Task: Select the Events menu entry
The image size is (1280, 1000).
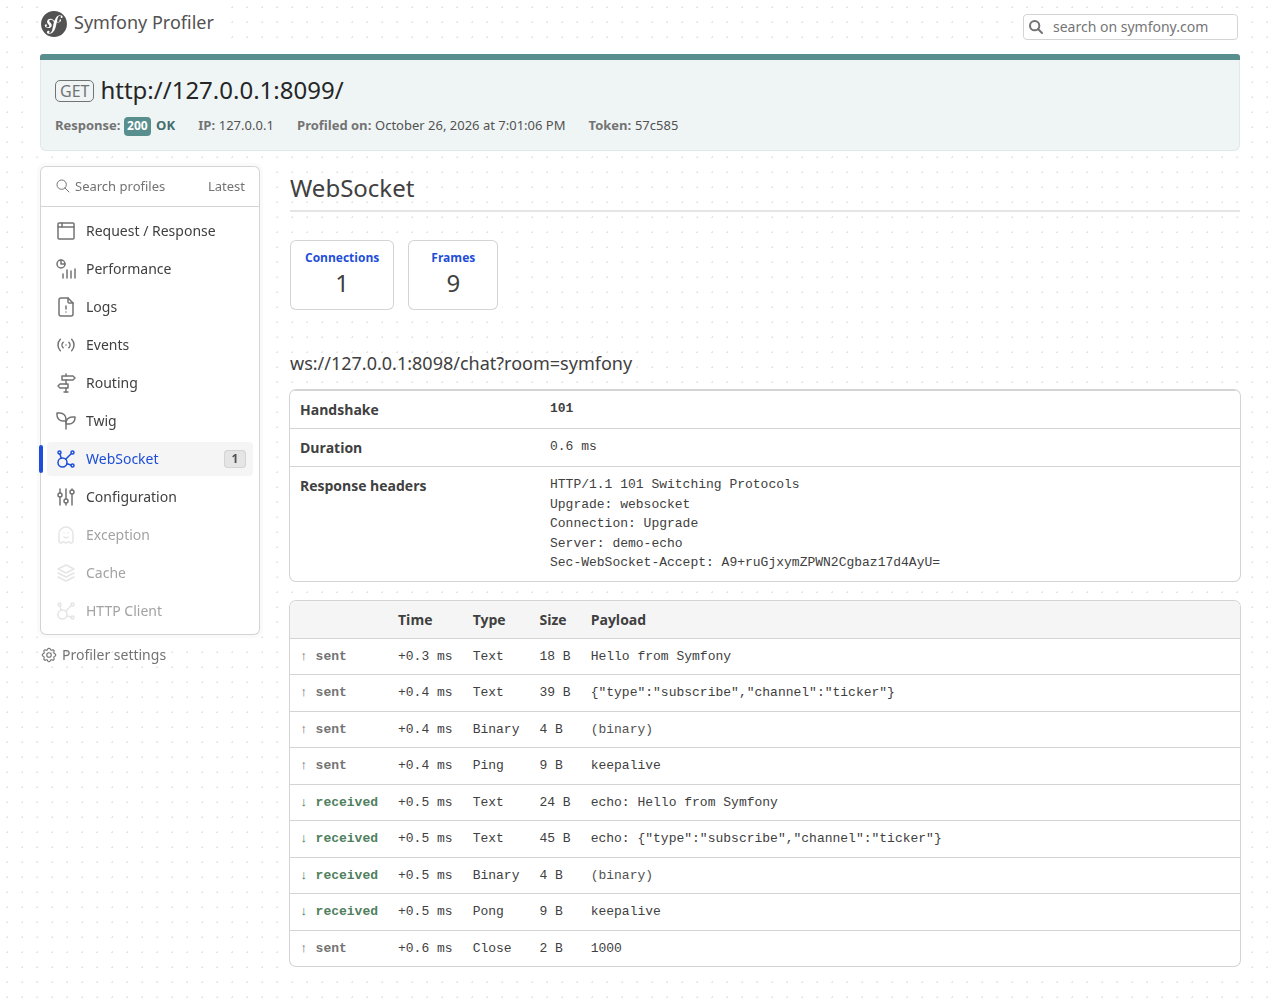Action: pos(149,345)
